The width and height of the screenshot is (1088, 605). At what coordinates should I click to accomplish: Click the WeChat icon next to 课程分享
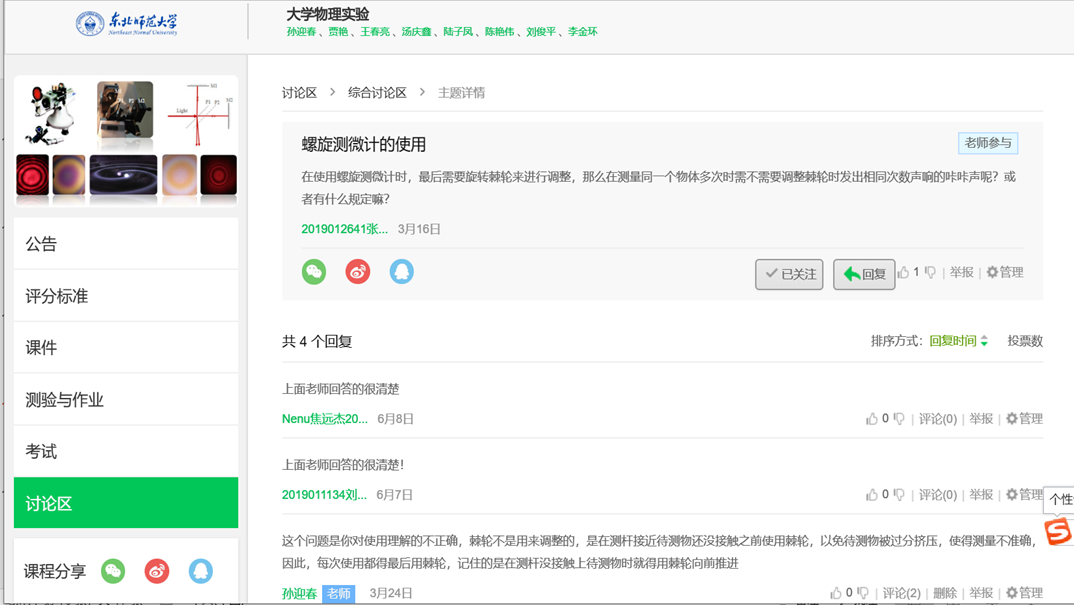click(x=113, y=571)
